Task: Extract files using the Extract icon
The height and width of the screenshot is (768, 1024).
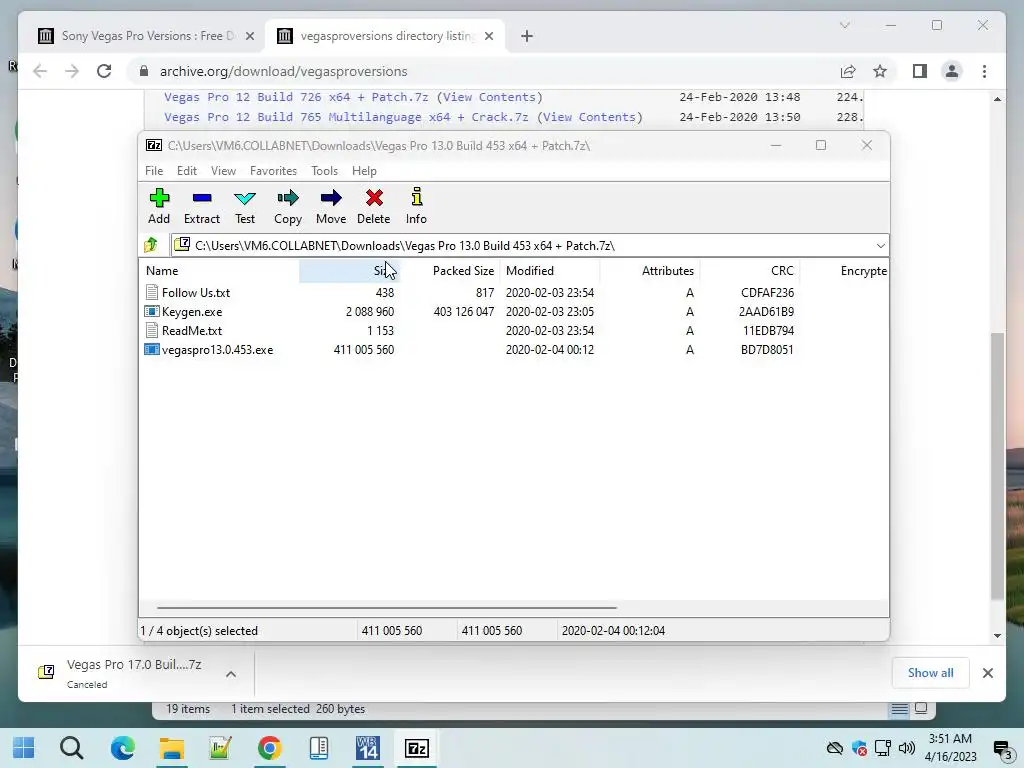Action: coord(202,206)
